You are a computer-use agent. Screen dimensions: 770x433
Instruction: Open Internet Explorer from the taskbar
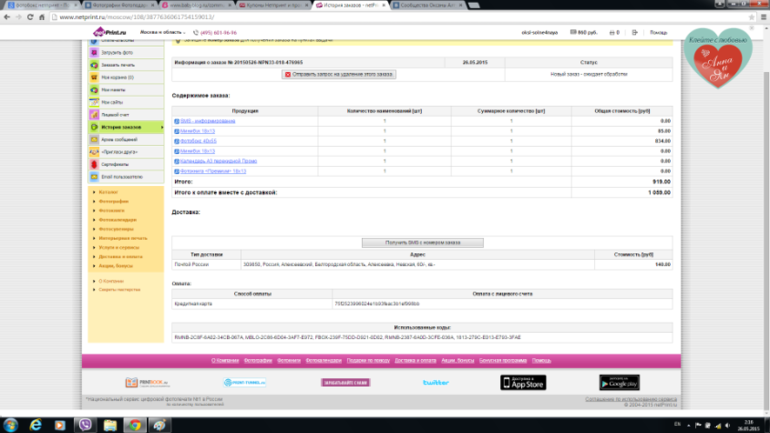pyautogui.click(x=35, y=424)
